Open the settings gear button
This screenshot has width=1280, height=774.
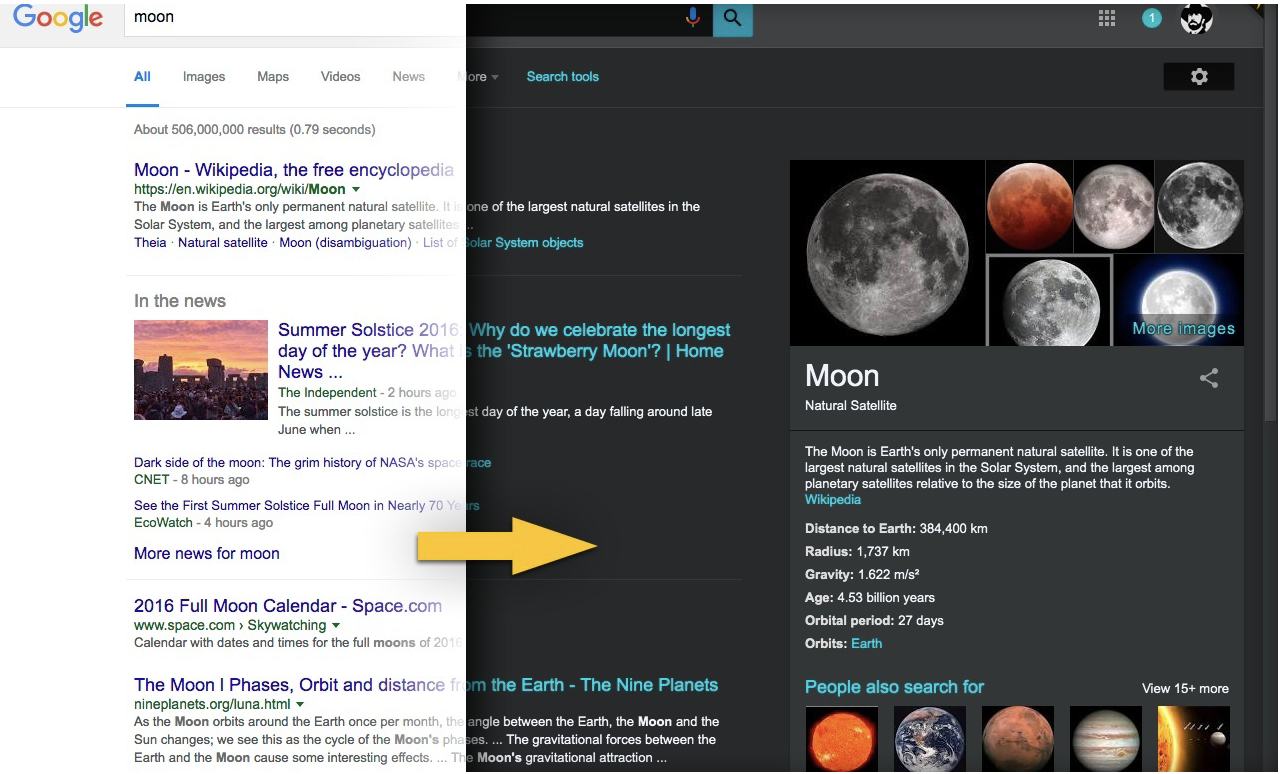pos(1199,77)
